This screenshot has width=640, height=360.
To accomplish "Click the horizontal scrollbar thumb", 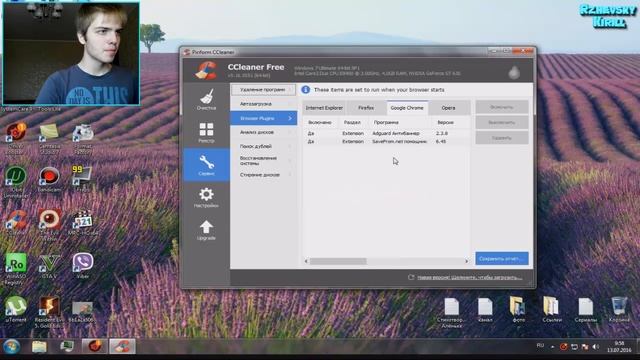I will [x=338, y=261].
